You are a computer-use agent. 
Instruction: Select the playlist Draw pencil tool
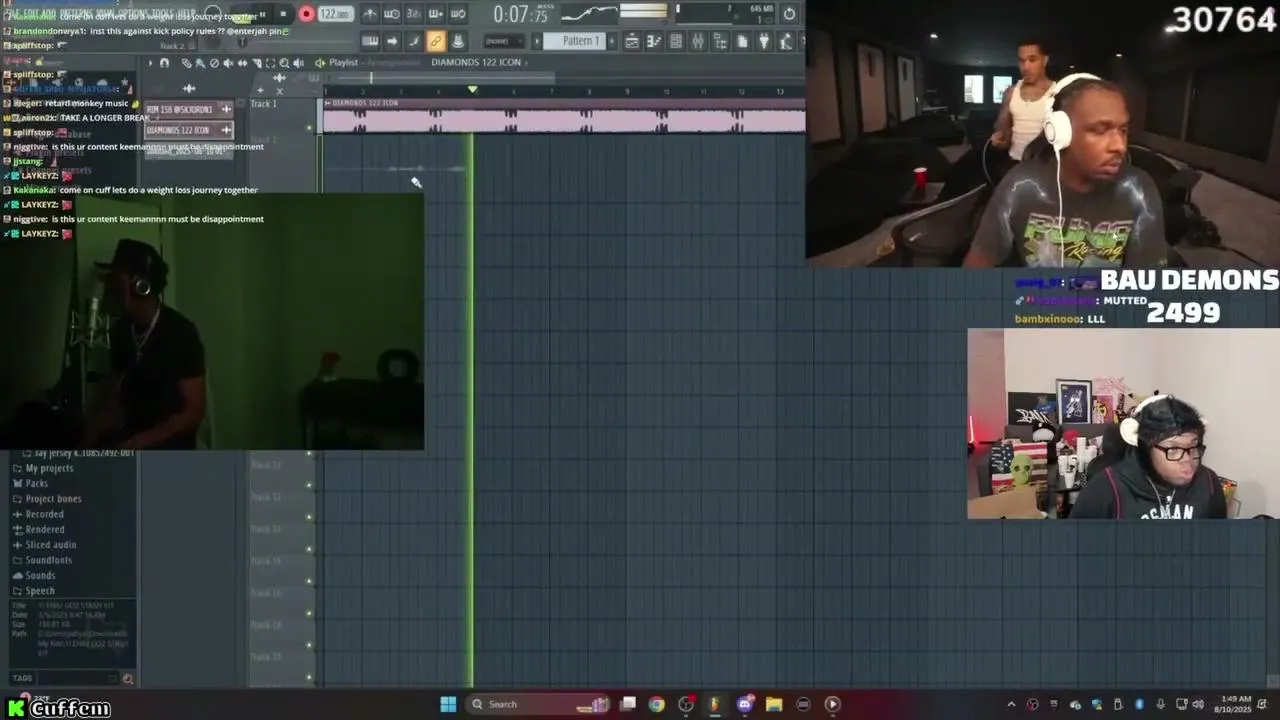point(186,63)
